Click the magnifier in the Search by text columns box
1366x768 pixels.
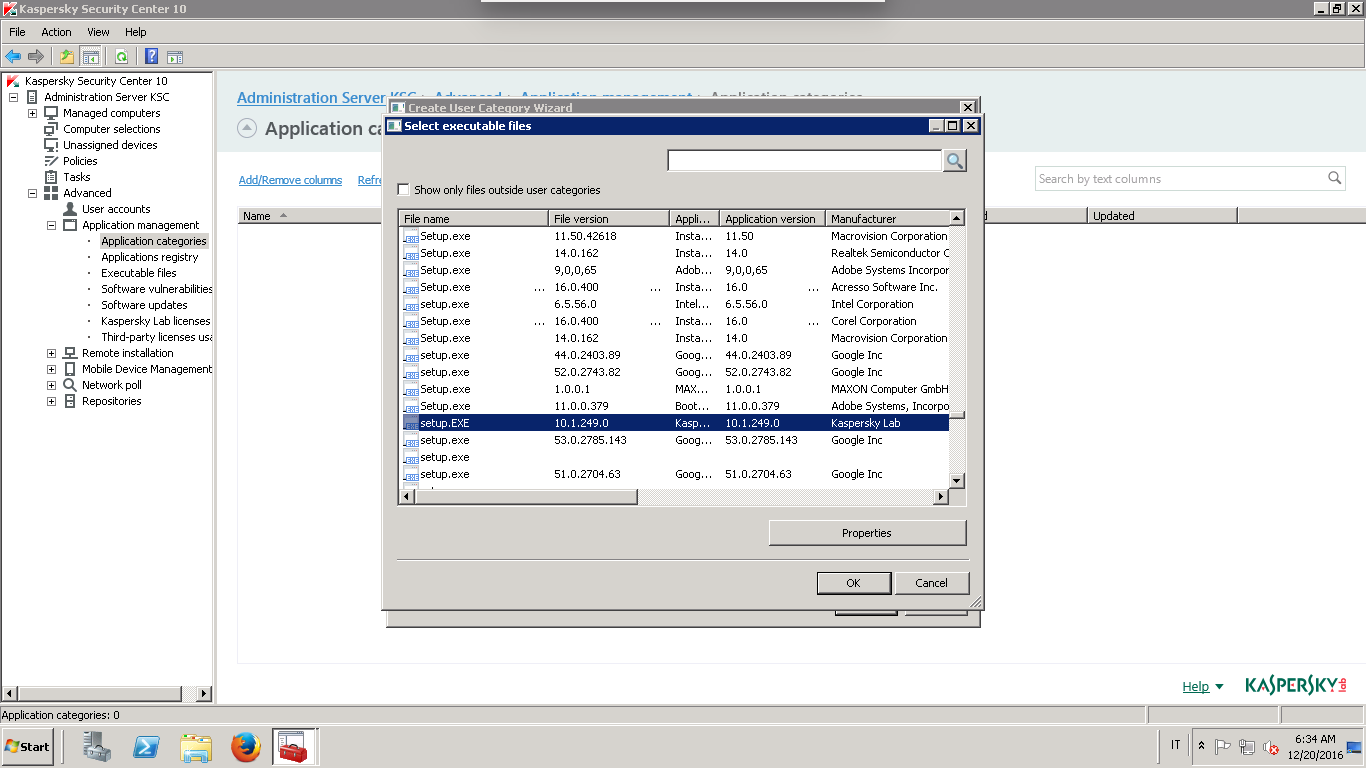pos(1334,178)
